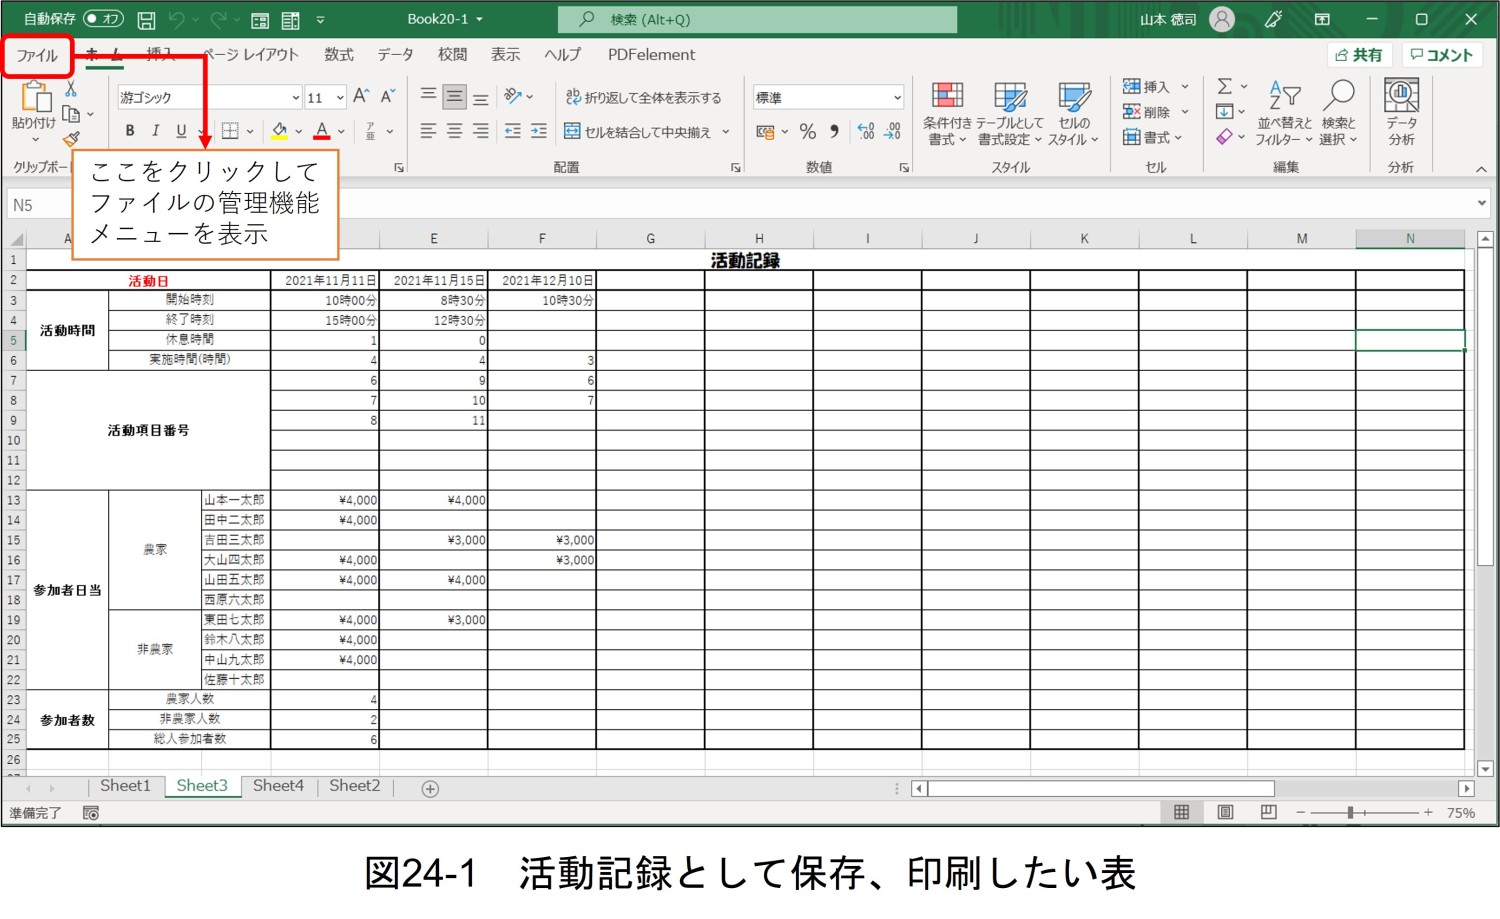Click the Save disk icon
Image resolution: width=1500 pixels, height=919 pixels.
(x=146, y=19)
